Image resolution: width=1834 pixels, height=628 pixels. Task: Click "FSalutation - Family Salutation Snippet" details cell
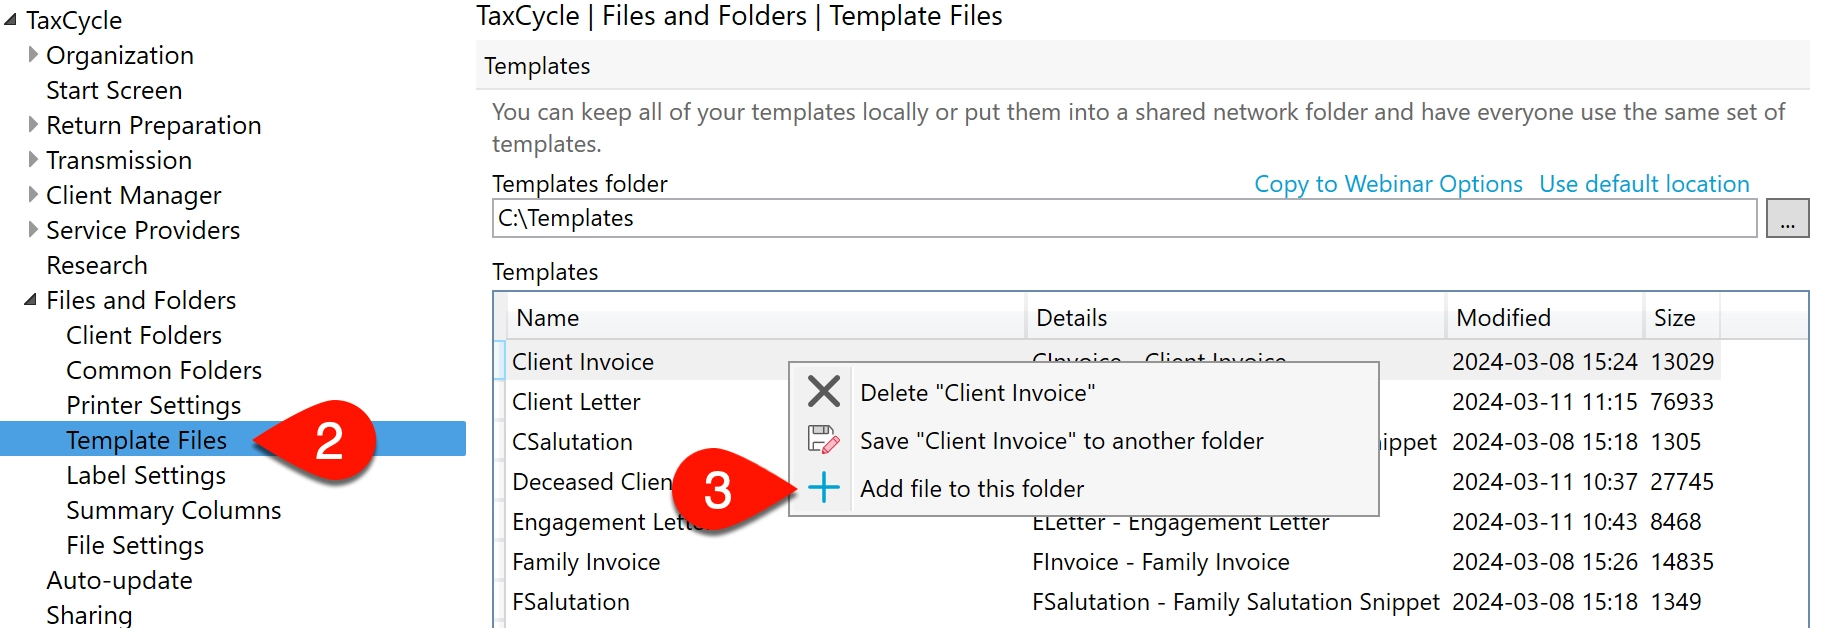1236,602
